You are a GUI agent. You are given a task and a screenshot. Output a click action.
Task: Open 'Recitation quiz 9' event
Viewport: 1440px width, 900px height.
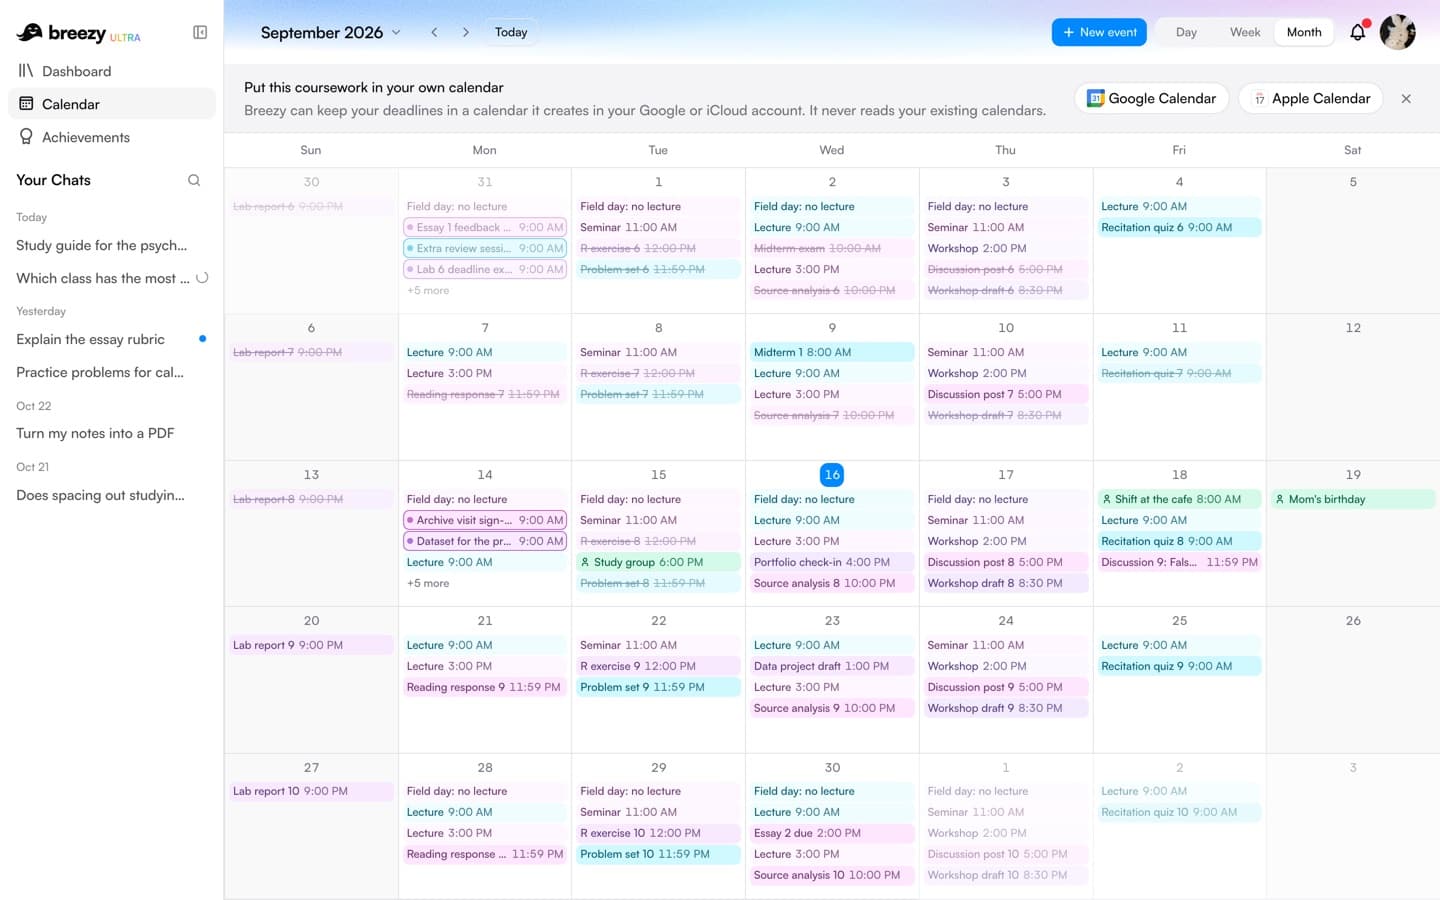coord(1179,666)
